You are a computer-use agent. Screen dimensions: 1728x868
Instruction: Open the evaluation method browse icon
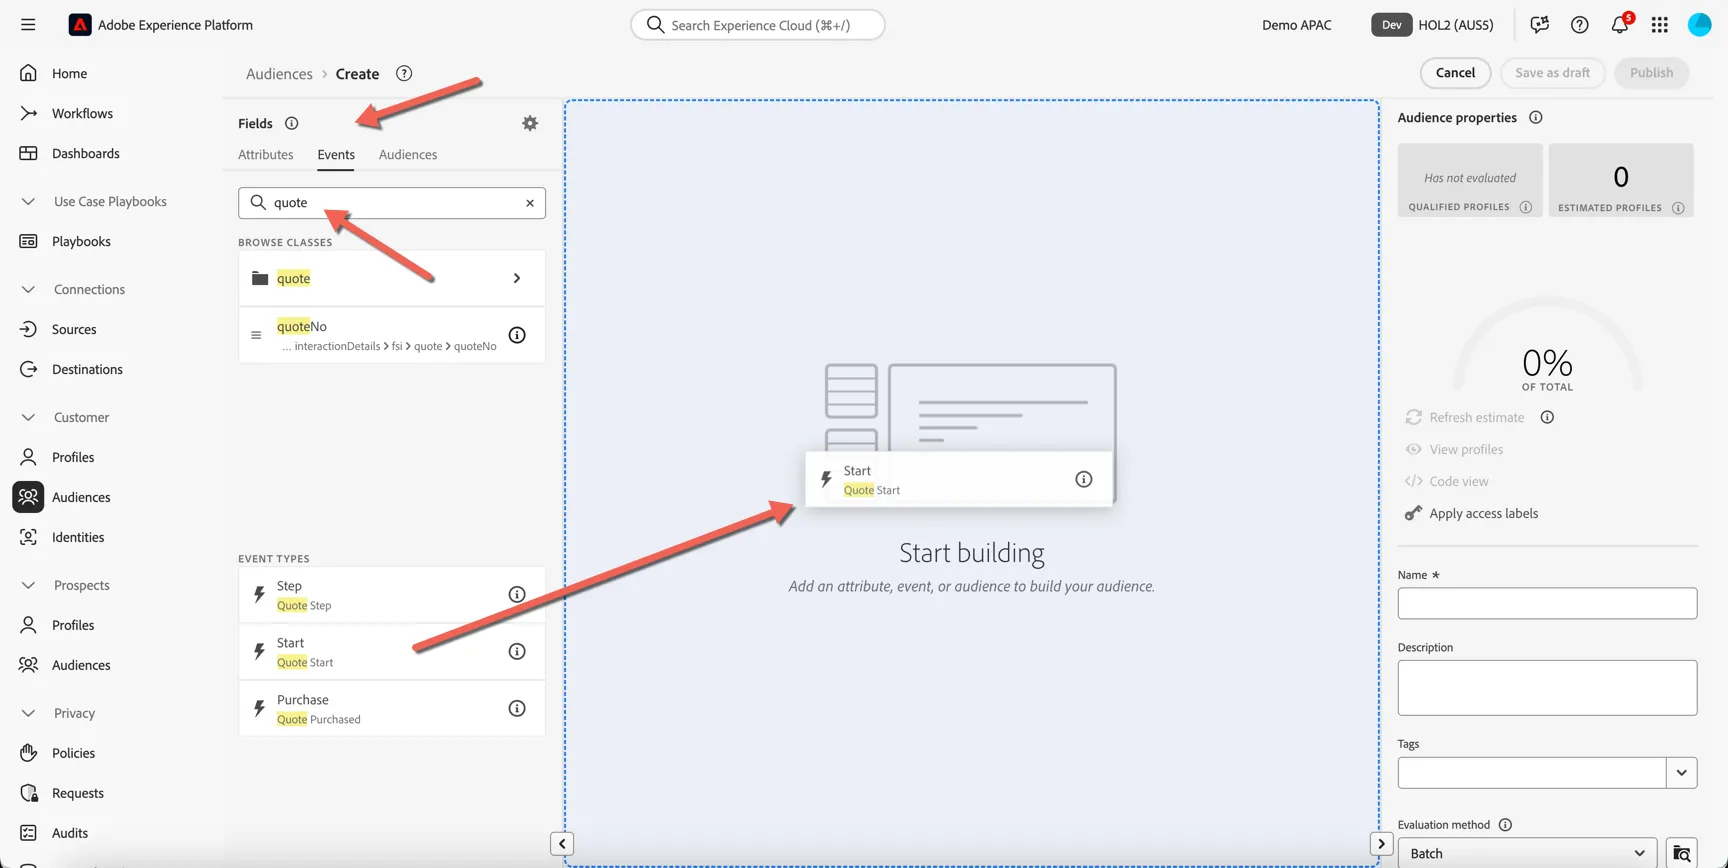pyautogui.click(x=1682, y=854)
